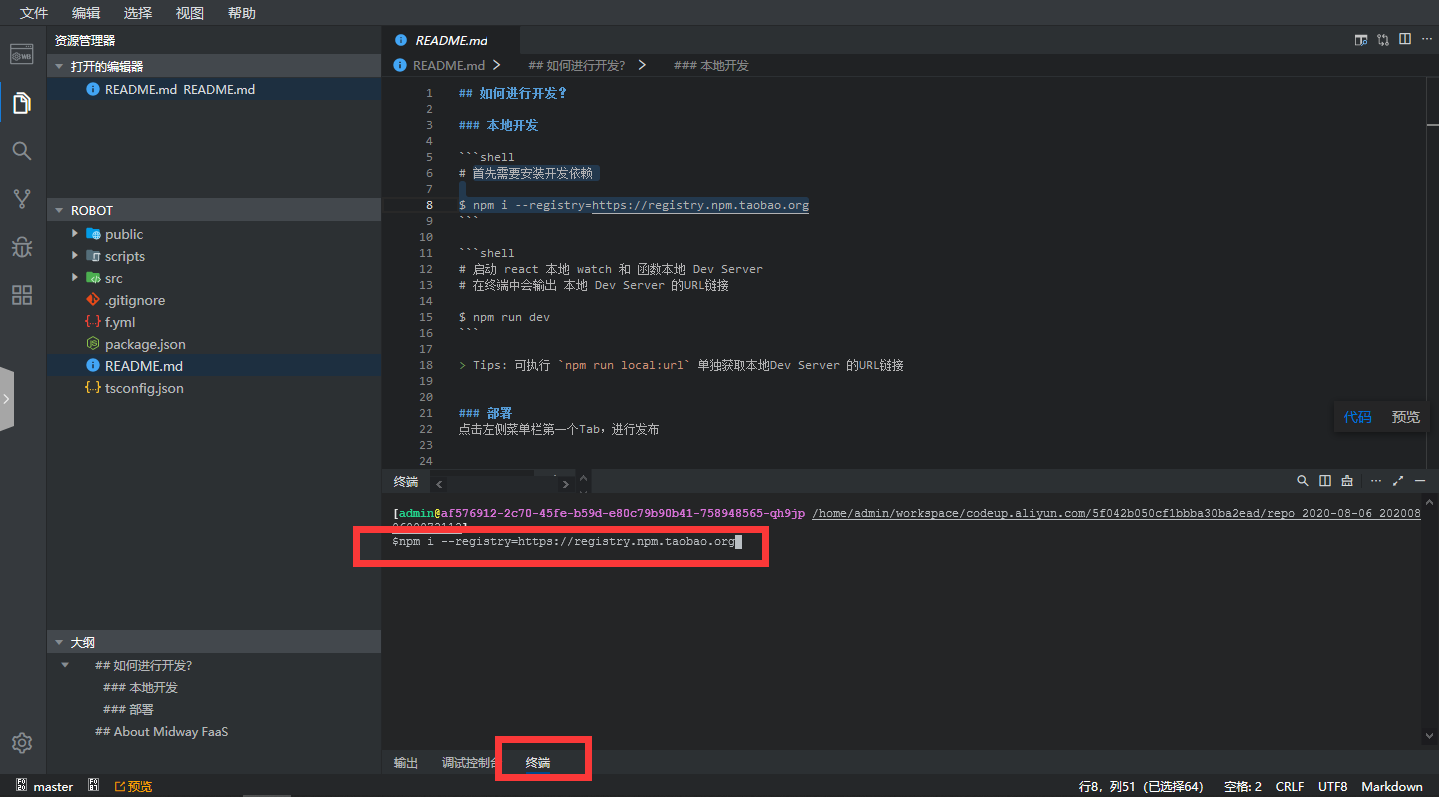Open the Search icon in activity bar
This screenshot has height=797, width=1439.
[22, 151]
